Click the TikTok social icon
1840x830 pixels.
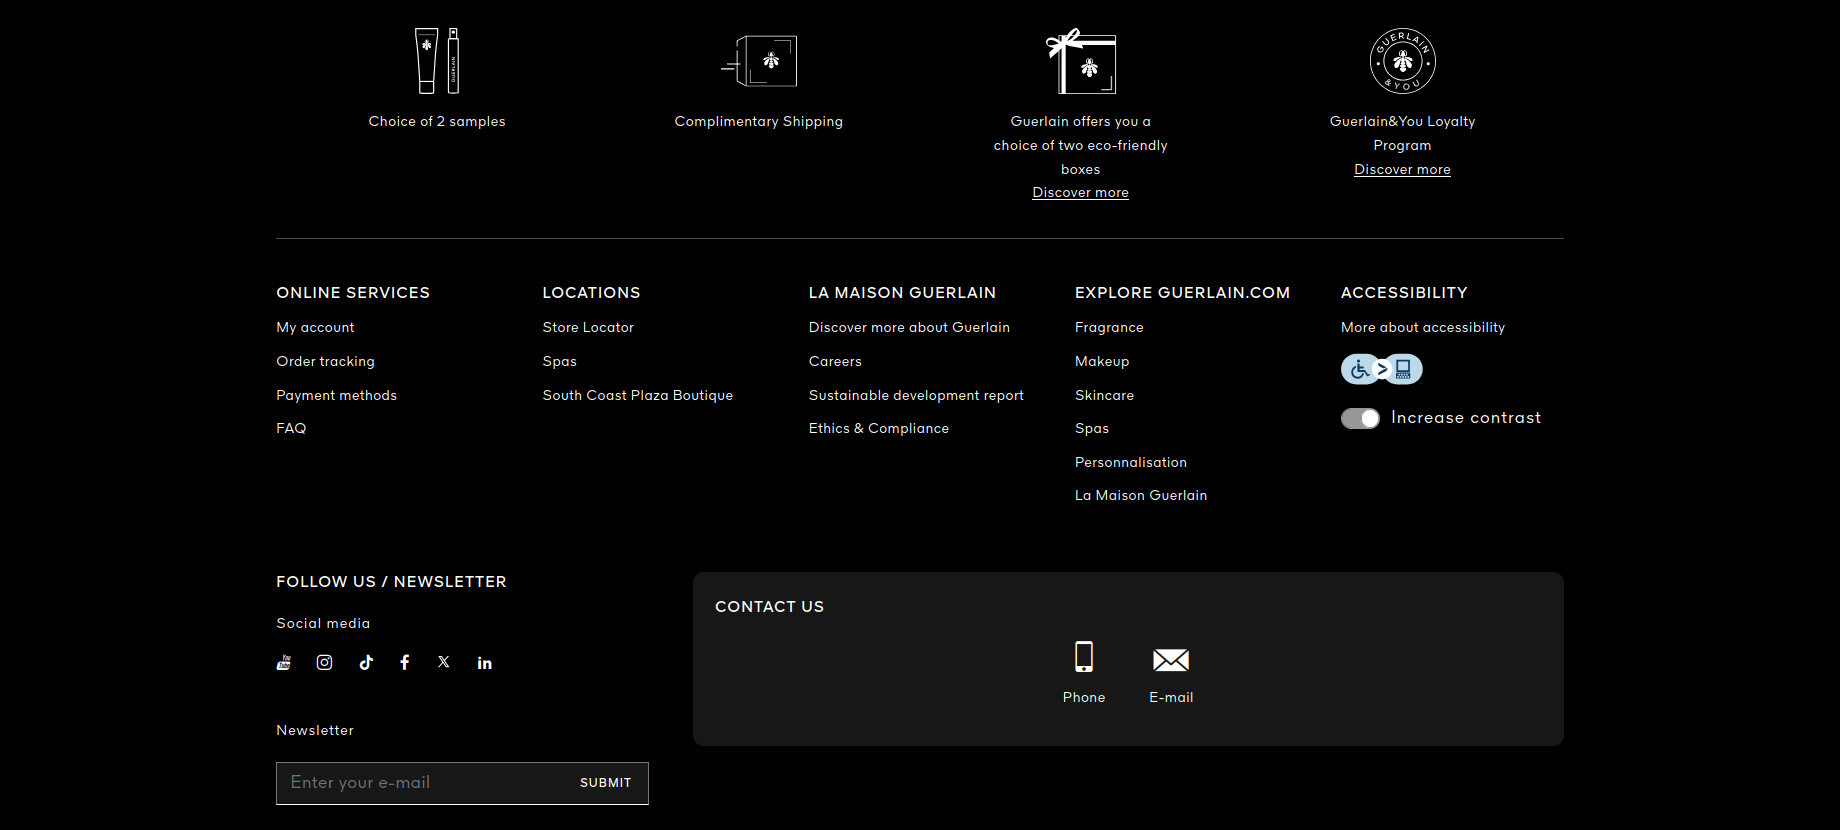pyautogui.click(x=366, y=663)
